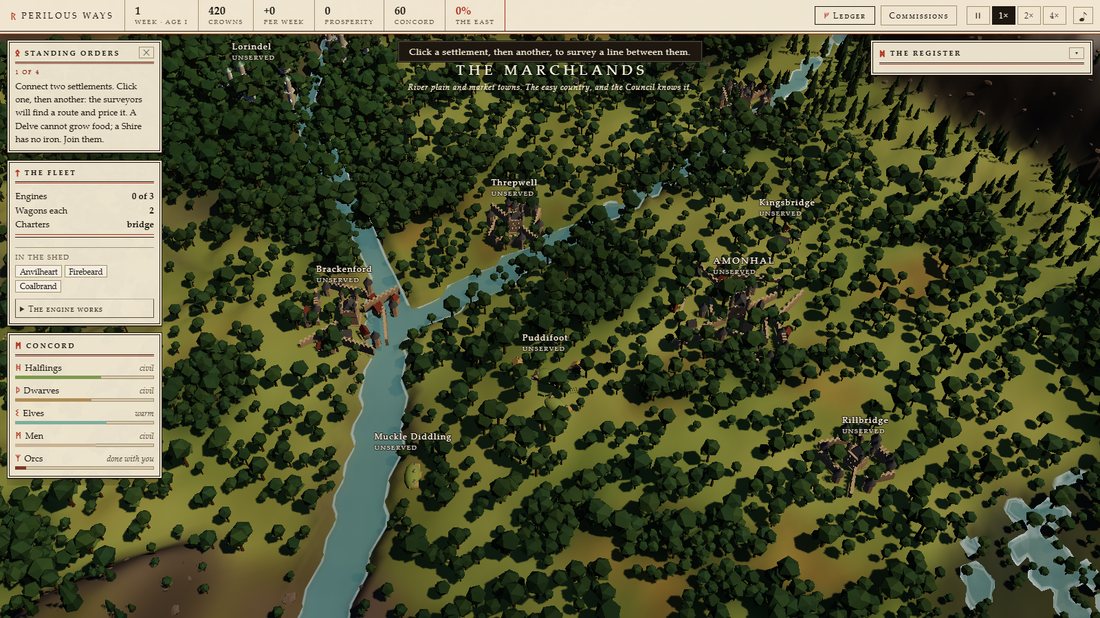The image size is (1100, 618).
Task: Select the Firebeard engine in the shed
Action: (x=86, y=271)
